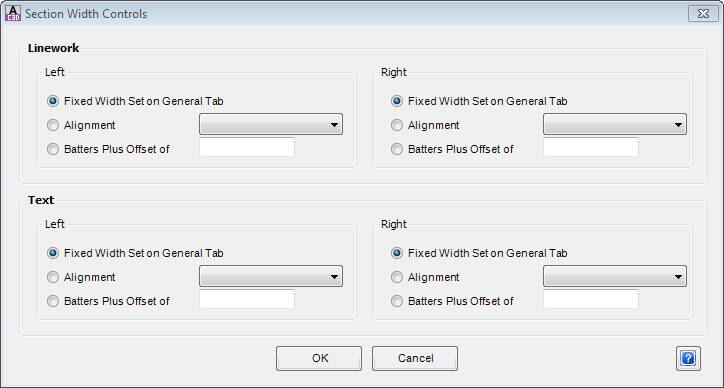724x388 pixels.
Task: Click the blue help question mark icon
Action: tap(688, 358)
